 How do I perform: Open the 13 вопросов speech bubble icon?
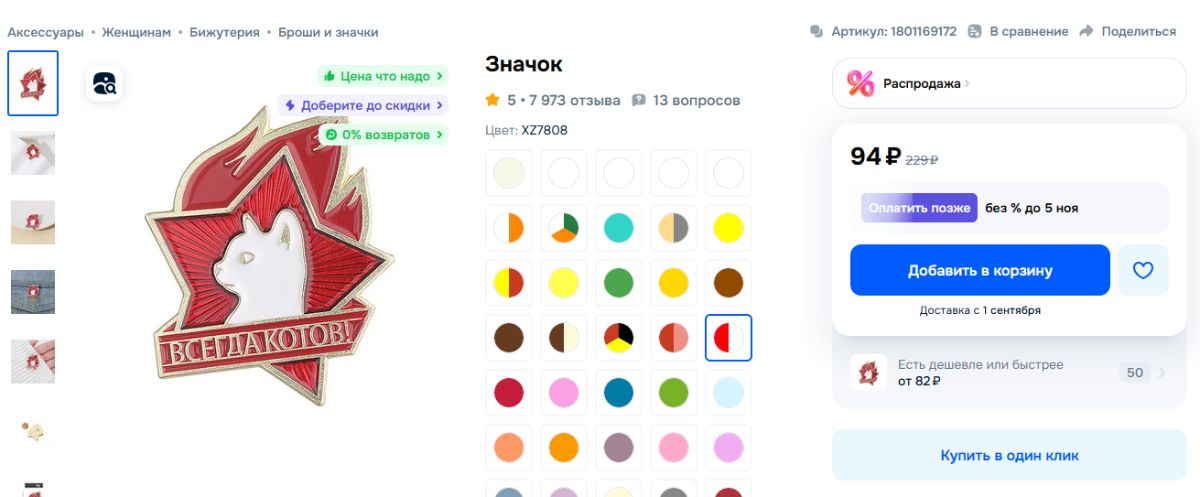[x=639, y=101]
